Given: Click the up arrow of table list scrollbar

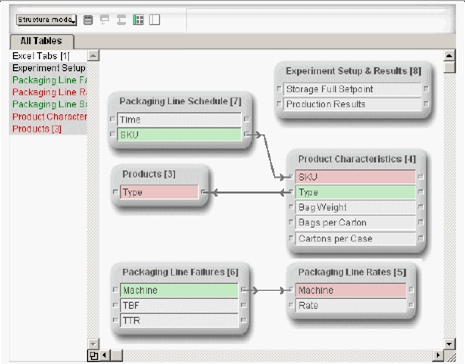Looking at the screenshot, I should point(93,56).
